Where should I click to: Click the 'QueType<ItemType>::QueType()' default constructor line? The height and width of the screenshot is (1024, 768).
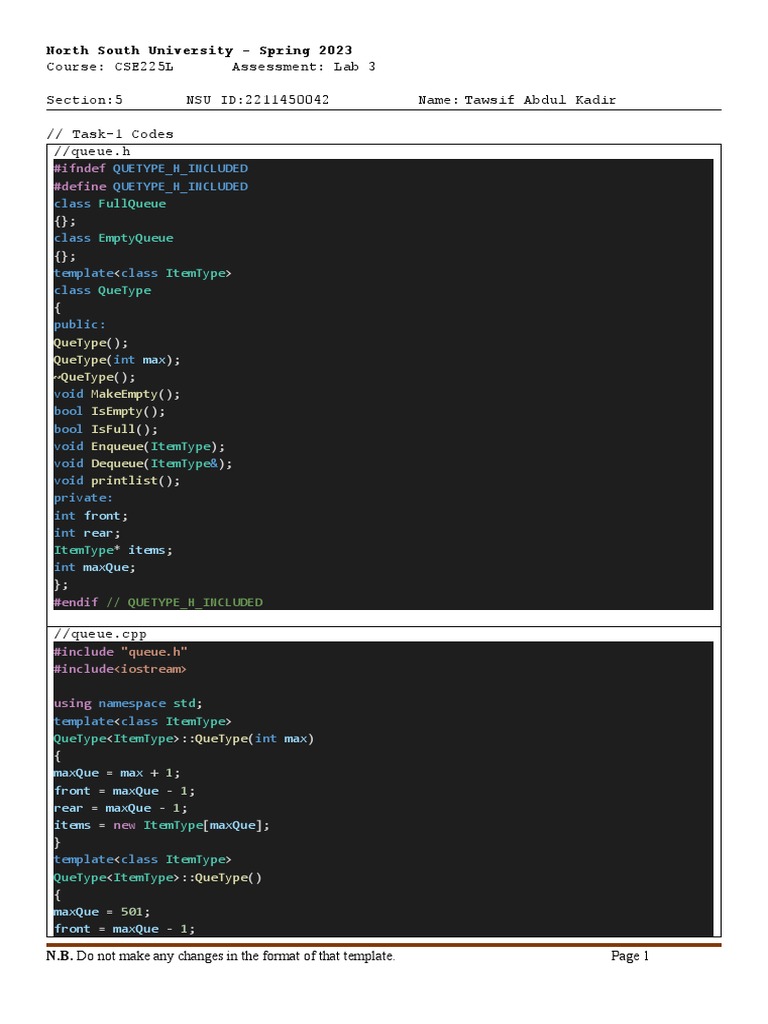157,878
